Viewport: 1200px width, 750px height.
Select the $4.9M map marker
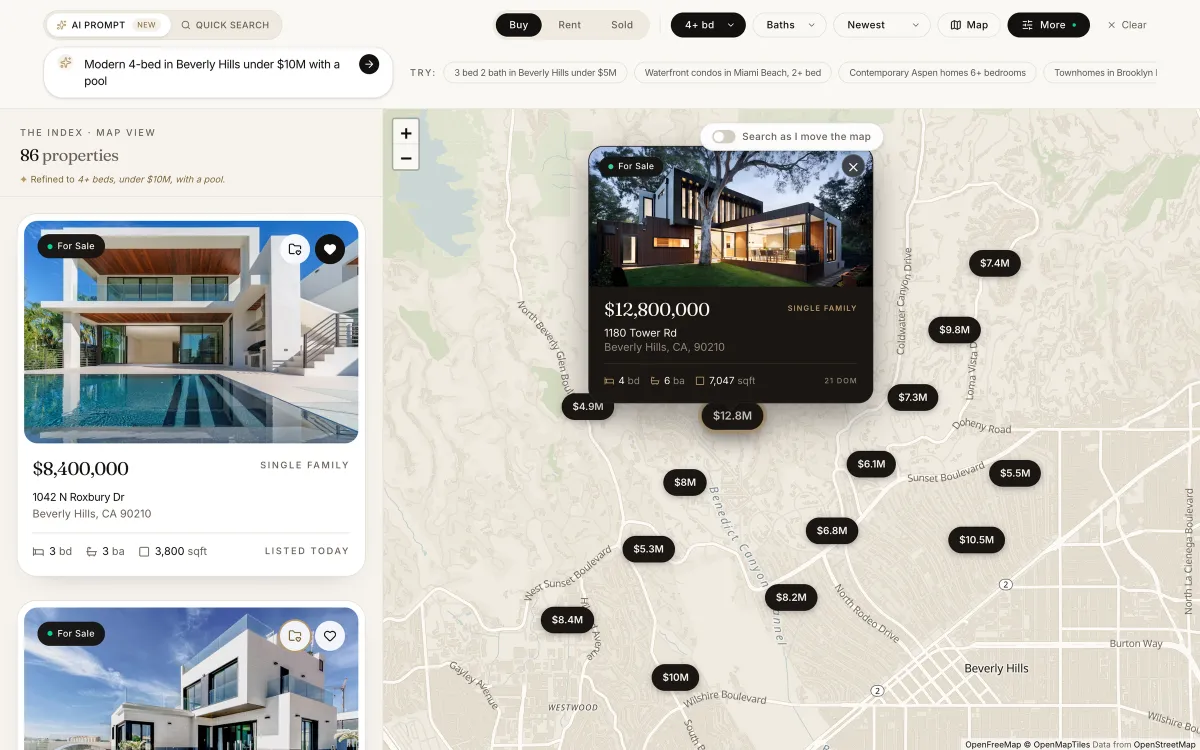(588, 407)
